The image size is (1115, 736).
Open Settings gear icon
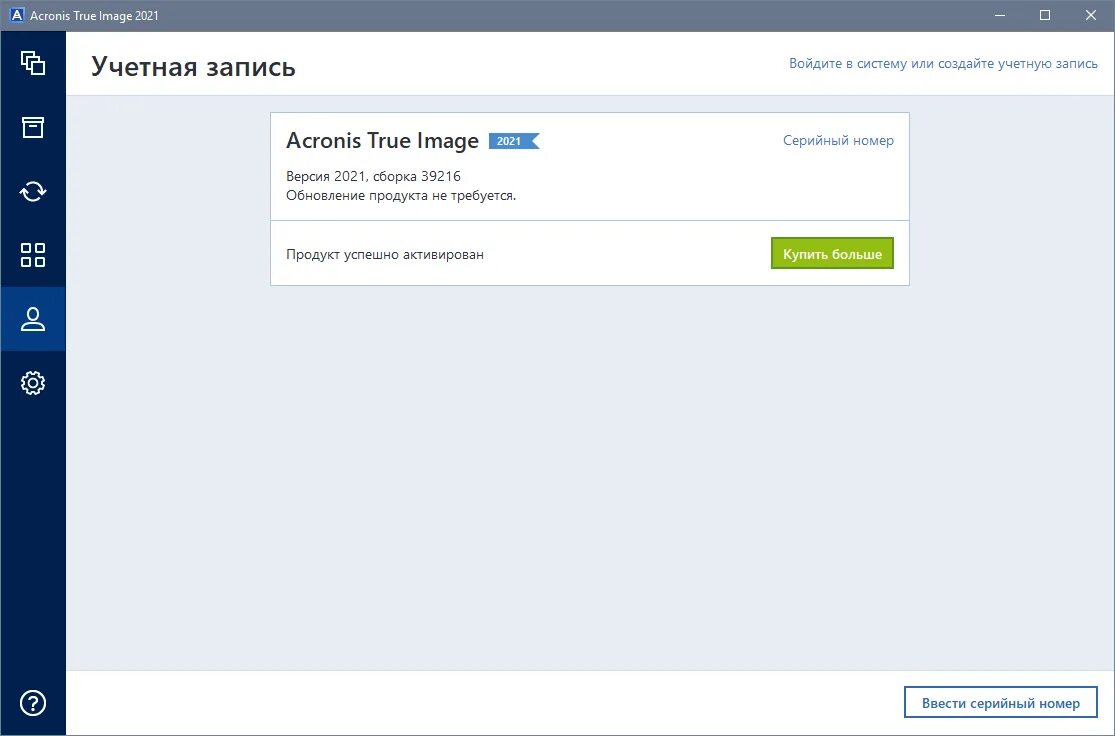(33, 383)
